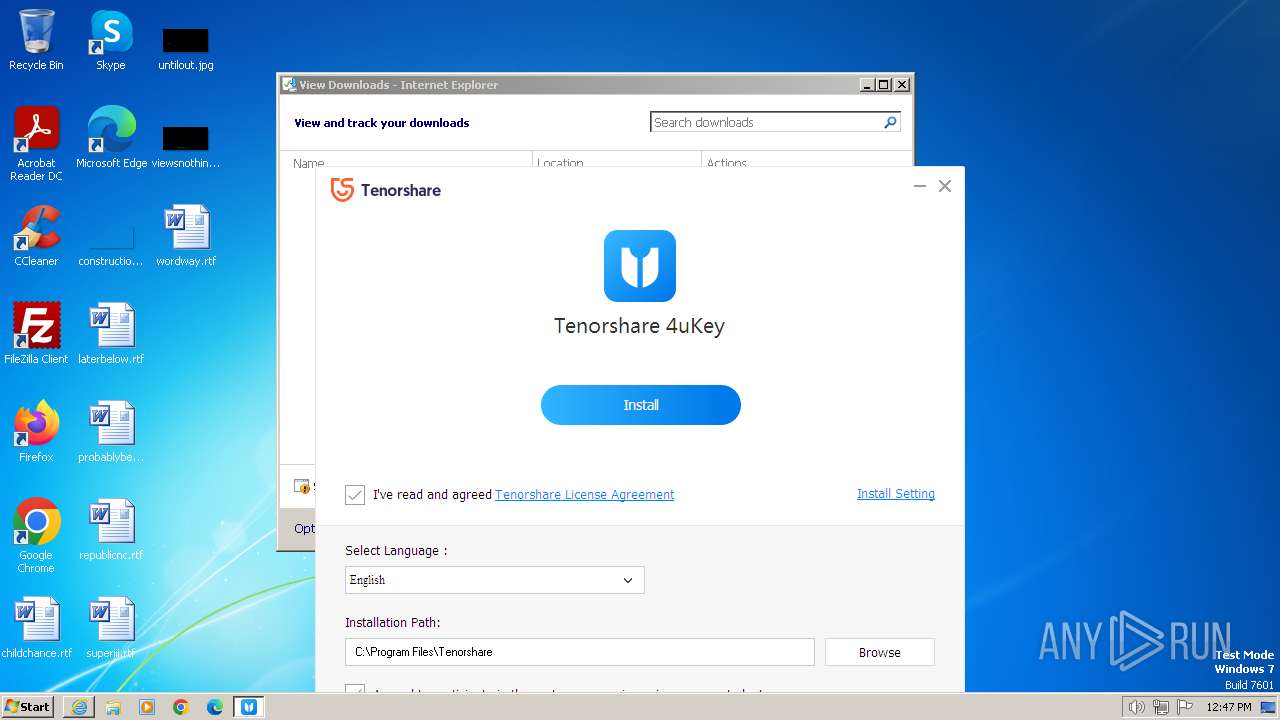Open File Explorer from taskbar
The height and width of the screenshot is (720, 1280).
coord(113,706)
